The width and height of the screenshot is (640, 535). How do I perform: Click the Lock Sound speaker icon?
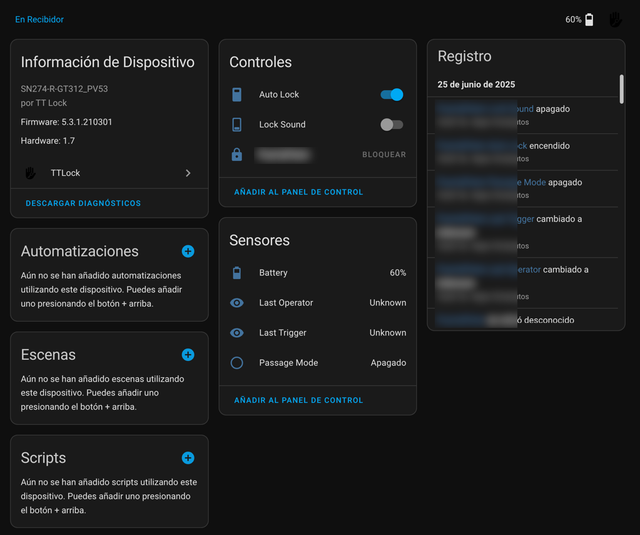coord(237,125)
